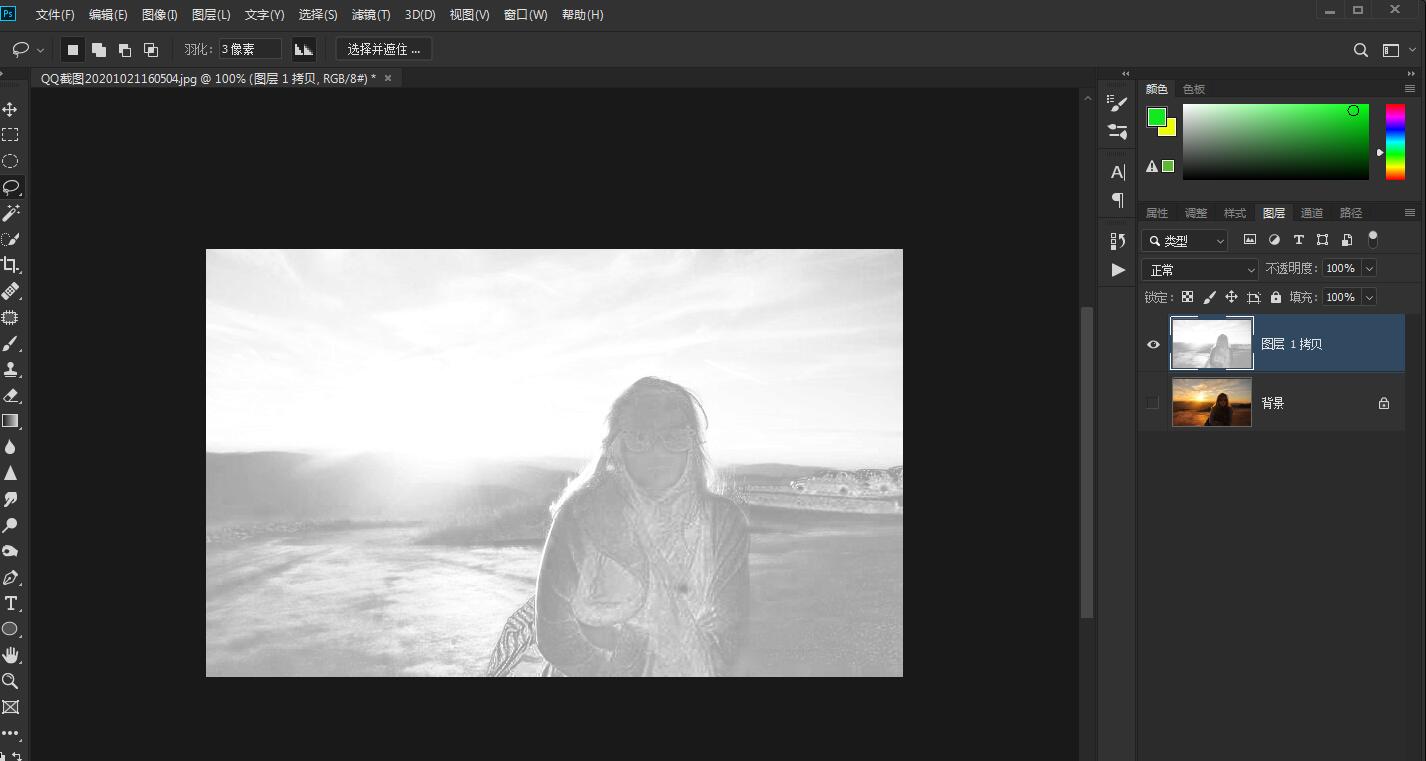The height and width of the screenshot is (761, 1426).
Task: Select the Pen tool
Action: pyautogui.click(x=10, y=578)
